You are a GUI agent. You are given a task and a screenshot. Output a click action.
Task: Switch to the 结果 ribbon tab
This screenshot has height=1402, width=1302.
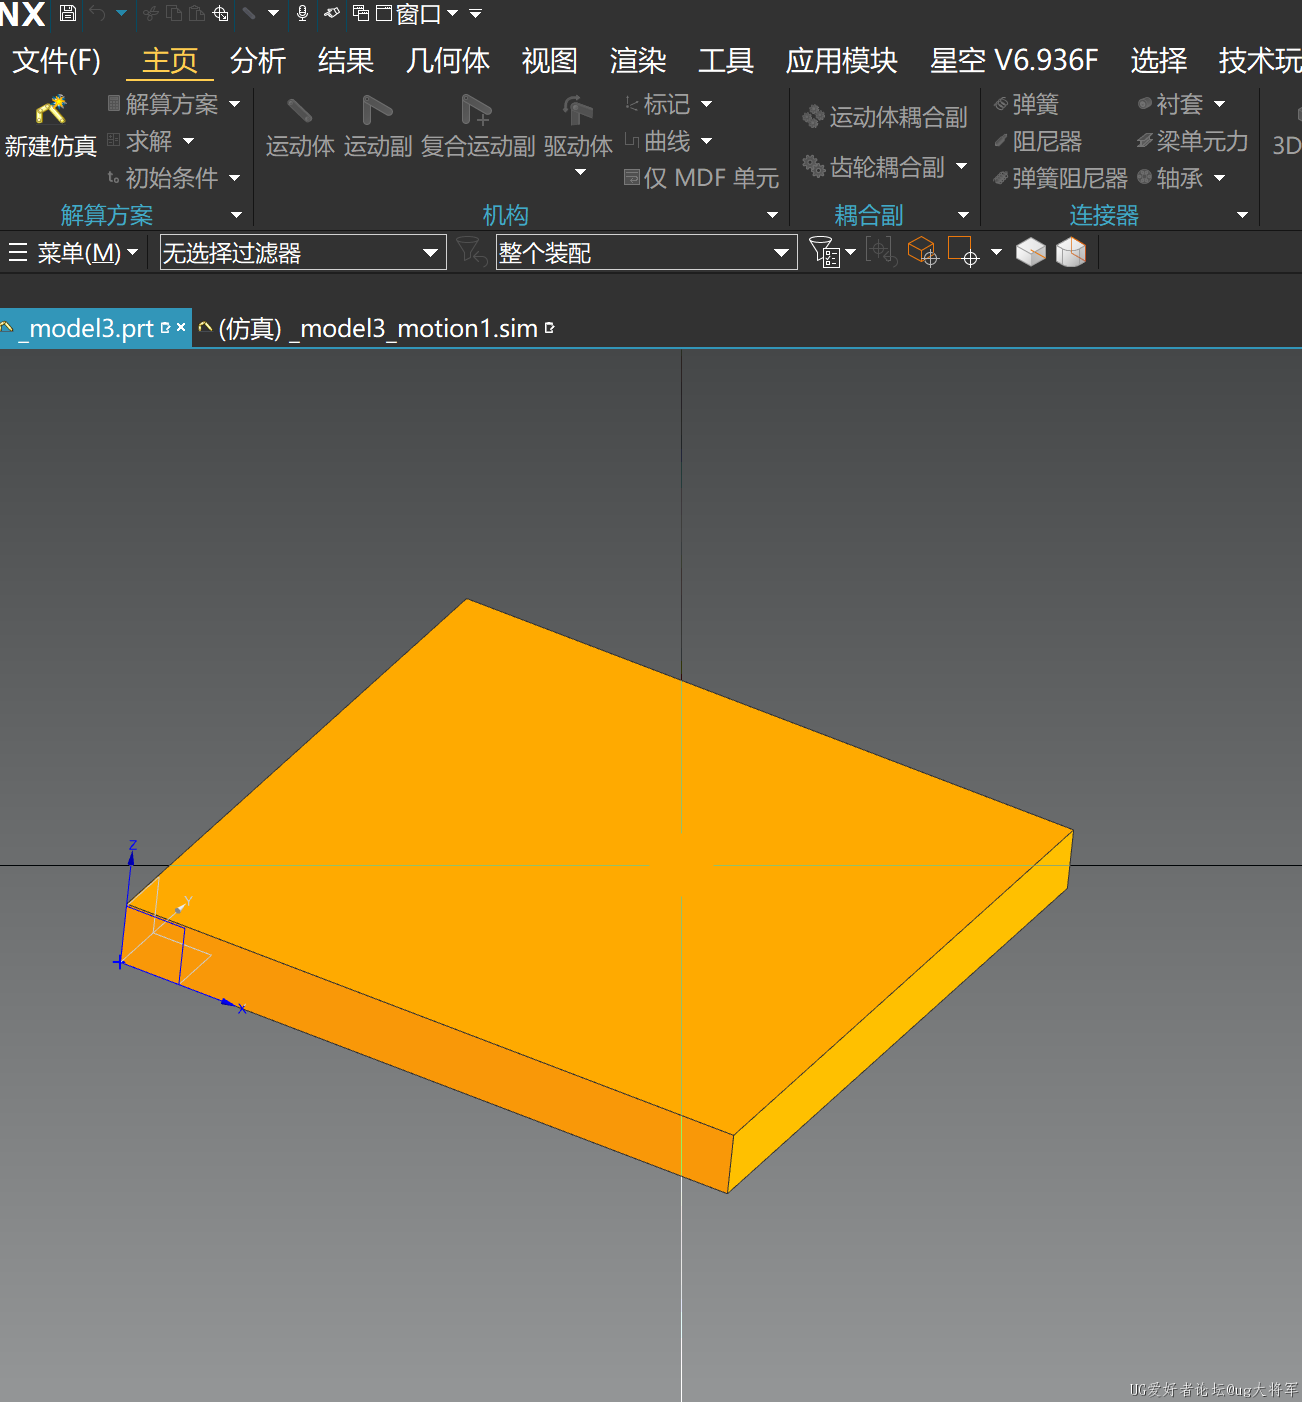tap(346, 61)
